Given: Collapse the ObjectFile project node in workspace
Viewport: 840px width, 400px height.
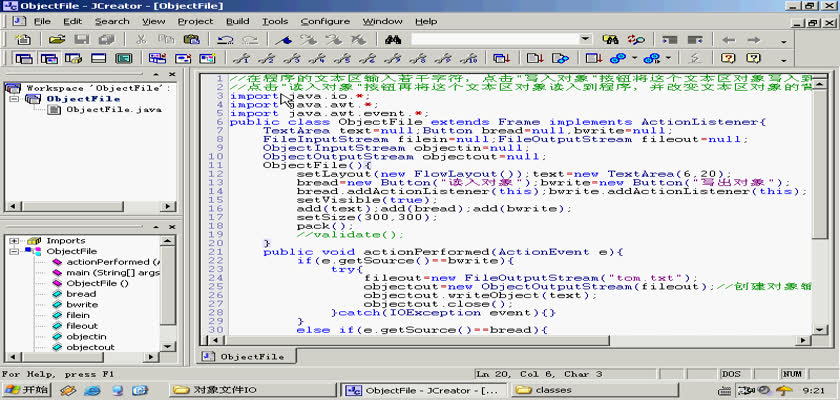Looking at the screenshot, I should point(14,99).
